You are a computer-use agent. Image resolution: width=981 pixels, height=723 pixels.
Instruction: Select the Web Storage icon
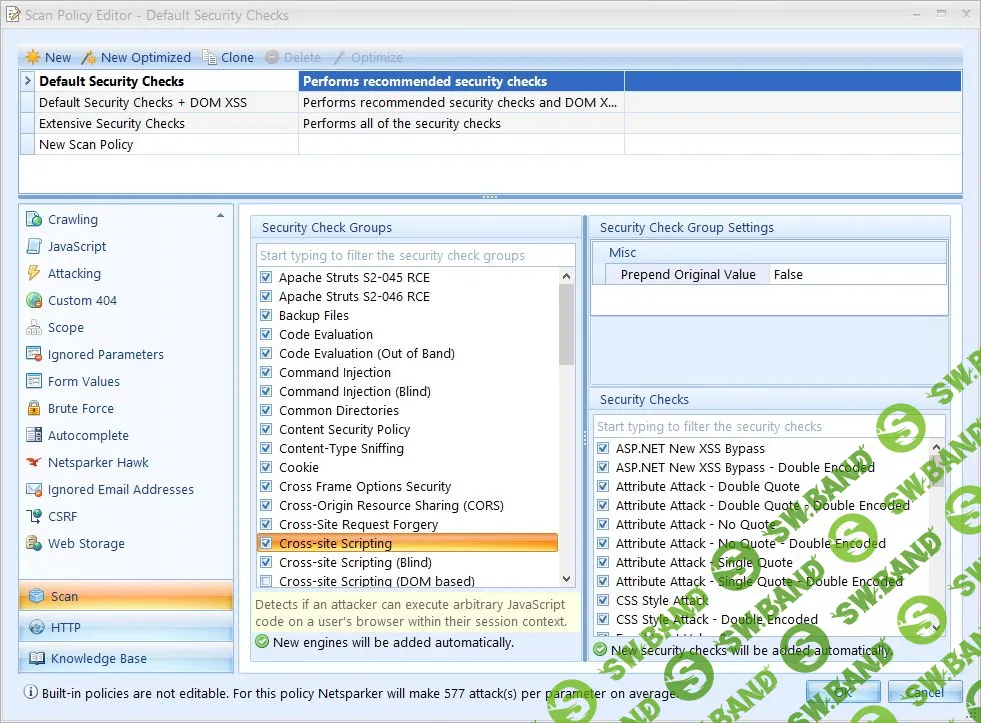(x=34, y=543)
